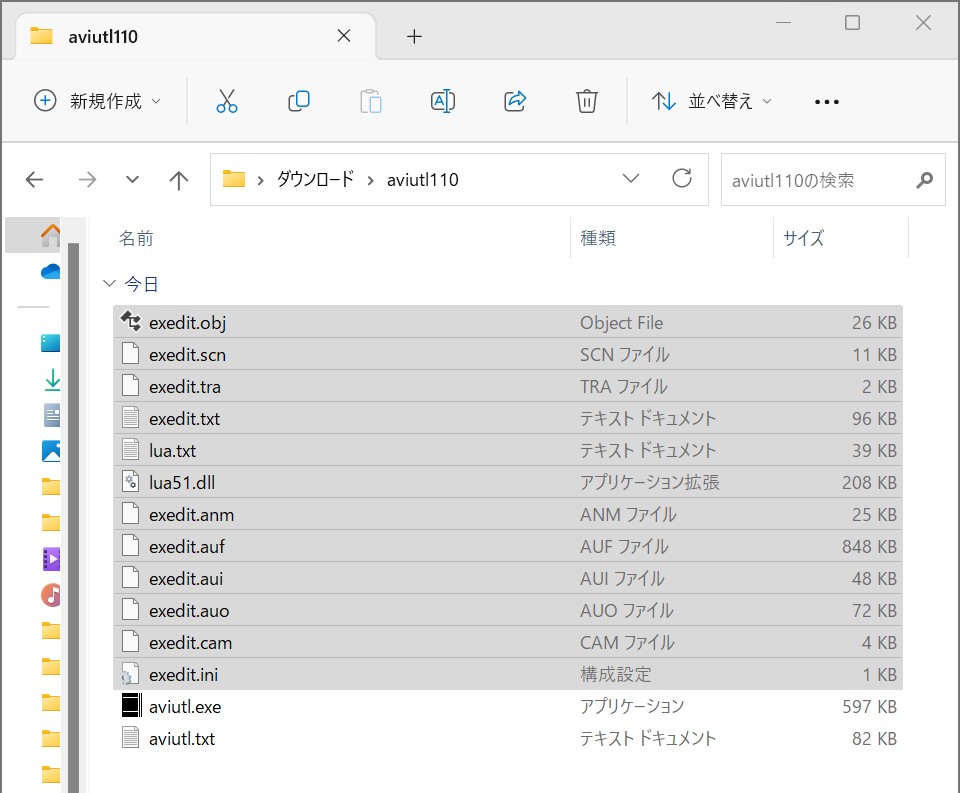The image size is (960, 793).
Task: Click the folder icon in address bar
Action: click(233, 179)
